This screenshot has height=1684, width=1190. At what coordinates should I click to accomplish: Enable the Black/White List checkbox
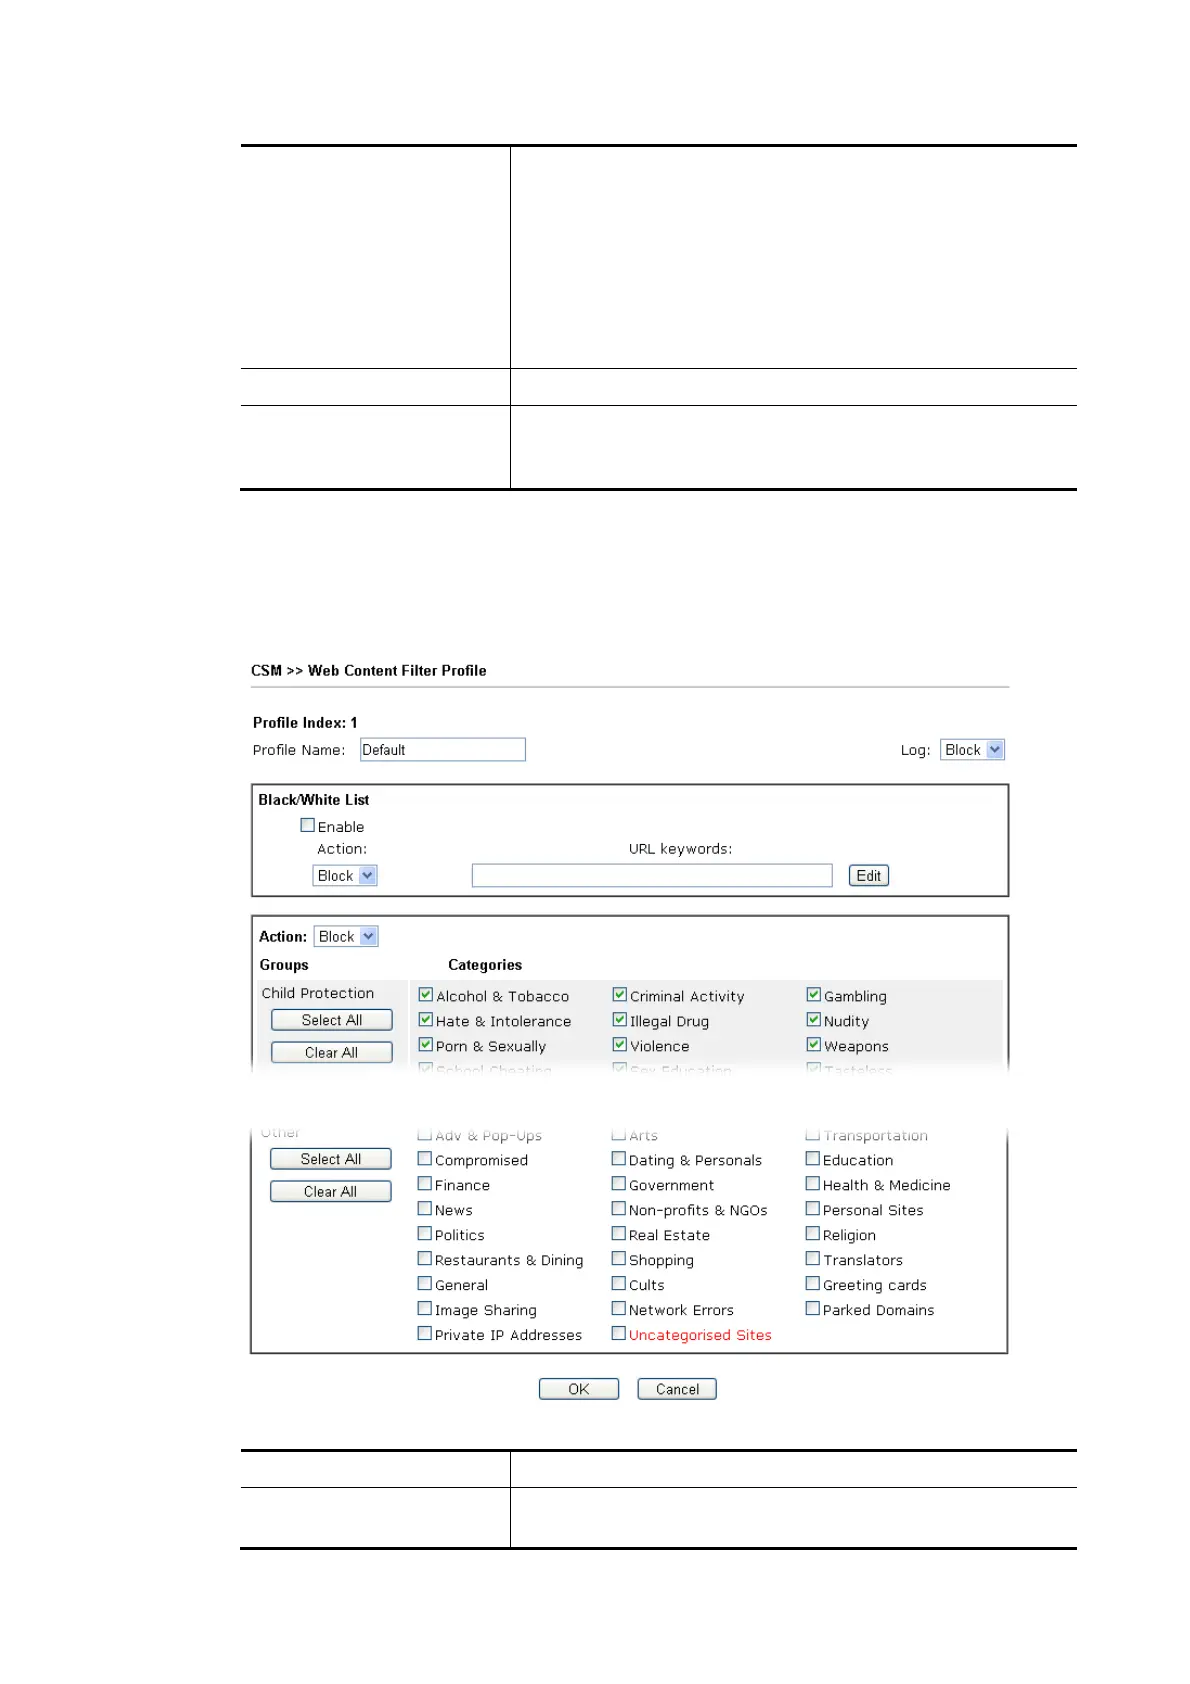click(x=308, y=825)
